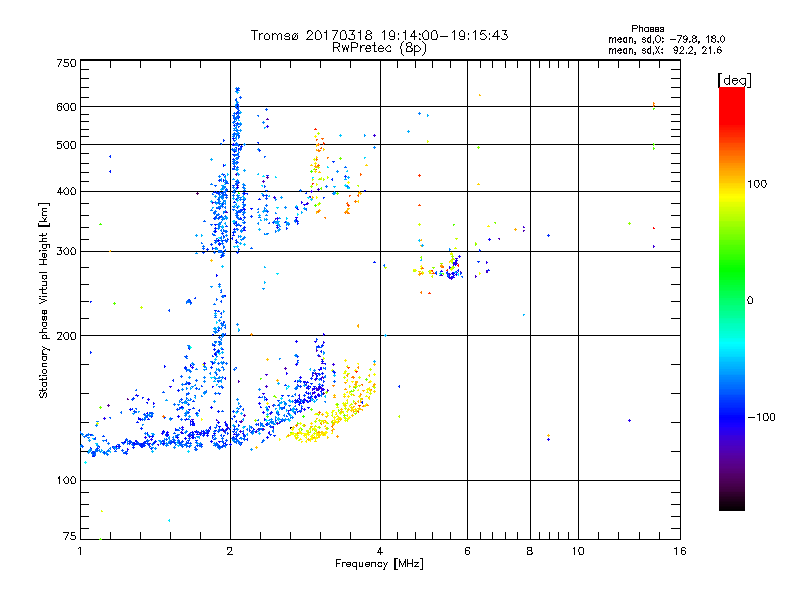800x600 pixels.
Task: Click the "RwPretec (8p)" subtitle
Action: [379, 48]
